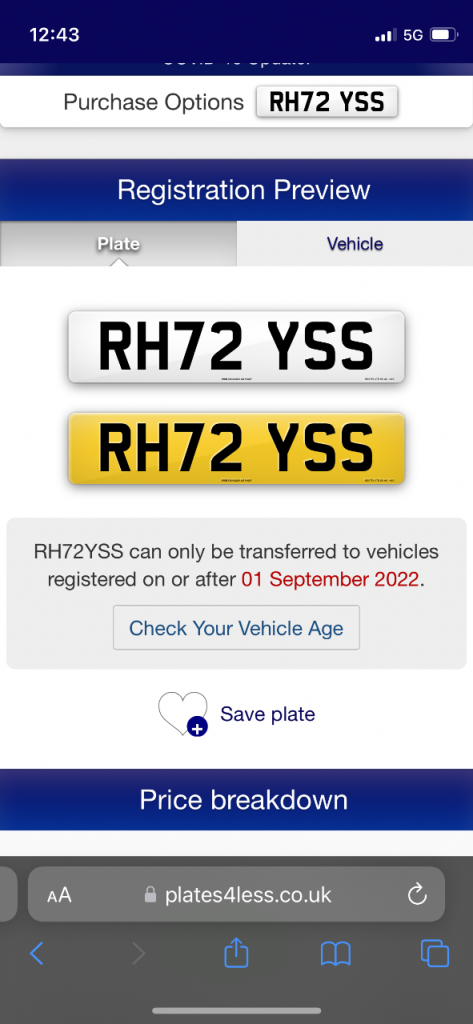
Task: Tap the Safari forward arrow
Action: point(138,954)
